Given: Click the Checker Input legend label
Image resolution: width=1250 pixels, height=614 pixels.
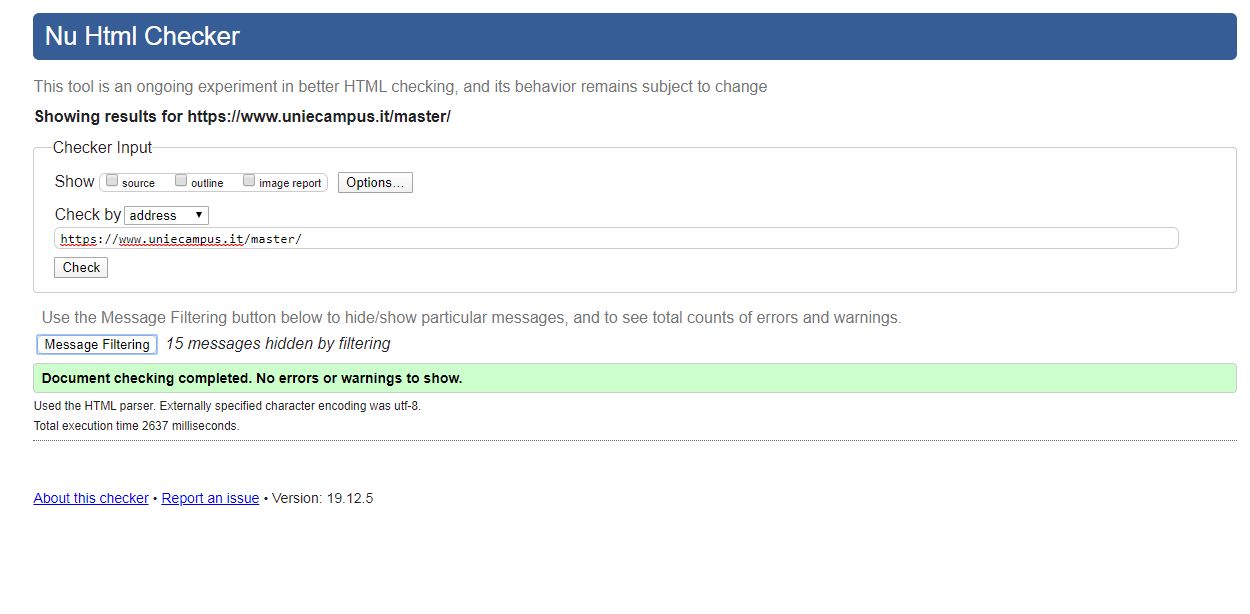Looking at the screenshot, I should pos(102,147).
